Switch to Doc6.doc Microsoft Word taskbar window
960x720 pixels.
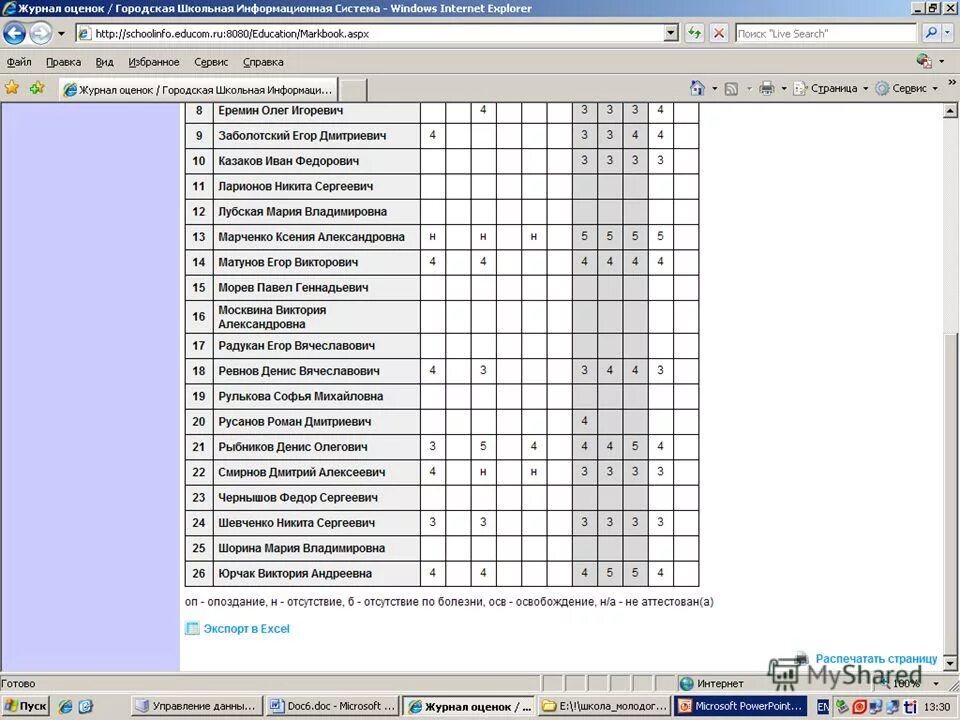coord(332,706)
